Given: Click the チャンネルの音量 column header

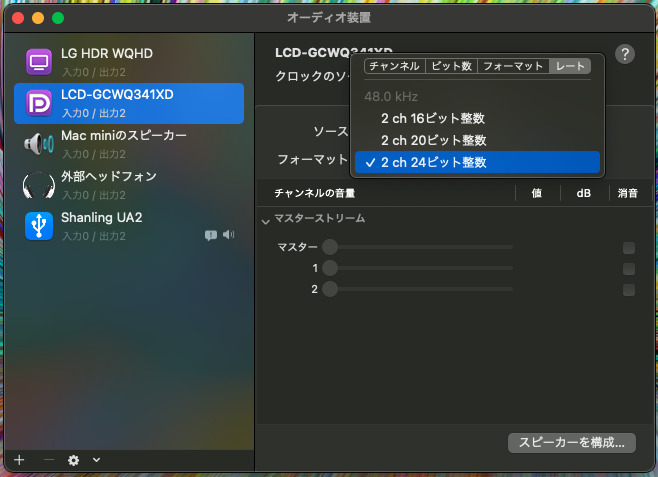Looking at the screenshot, I should coord(315,193).
